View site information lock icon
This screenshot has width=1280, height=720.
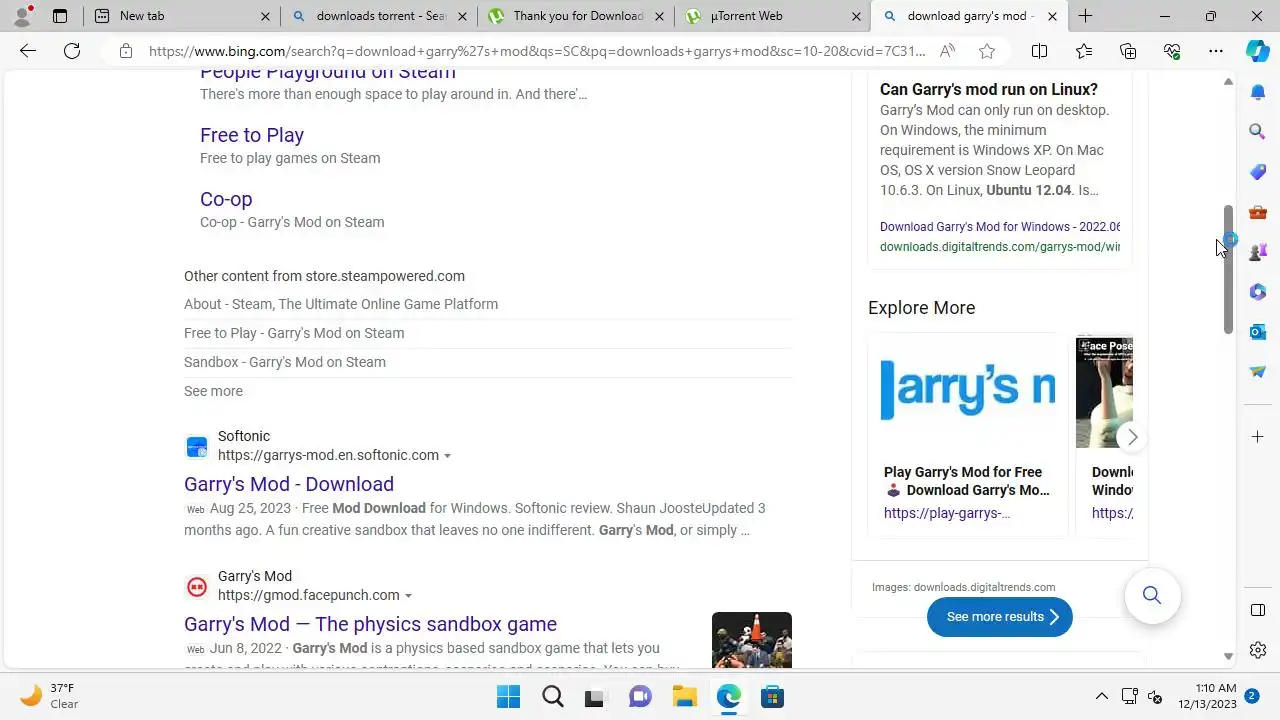pos(125,51)
